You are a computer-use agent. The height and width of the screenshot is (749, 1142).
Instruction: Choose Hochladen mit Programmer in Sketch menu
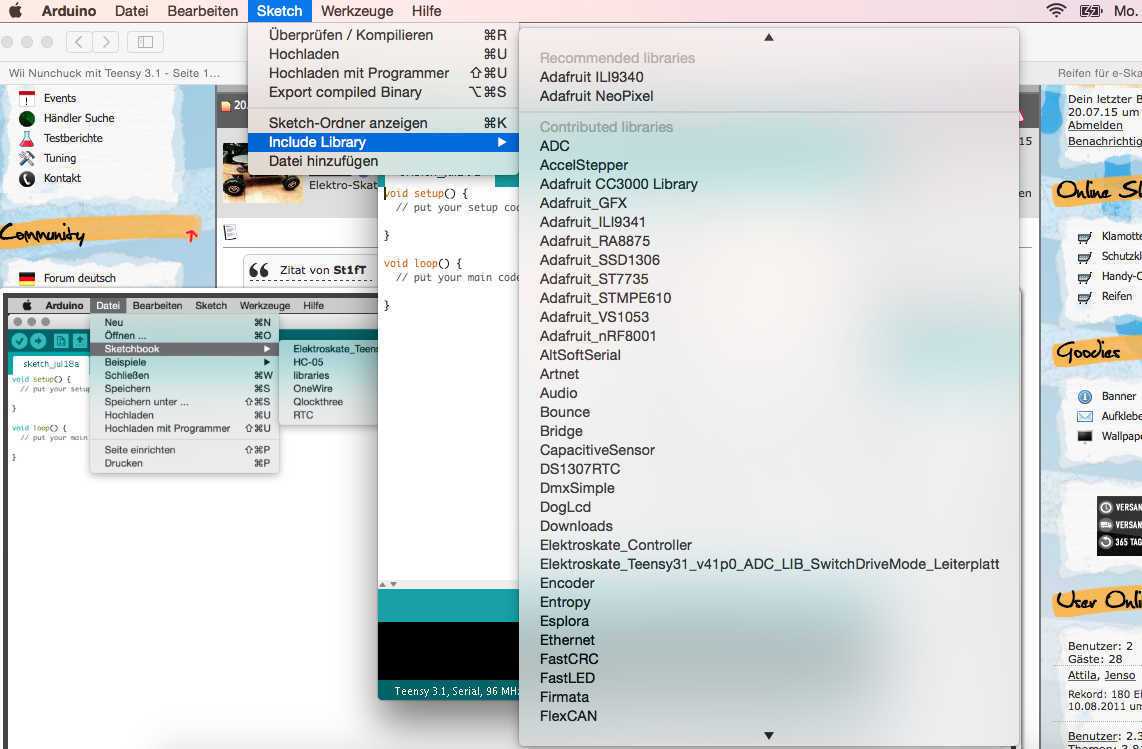tap(383, 73)
